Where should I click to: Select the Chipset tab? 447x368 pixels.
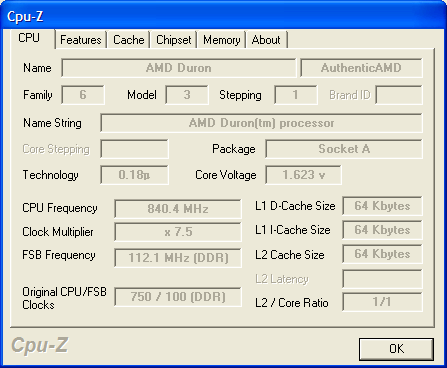coord(174,40)
